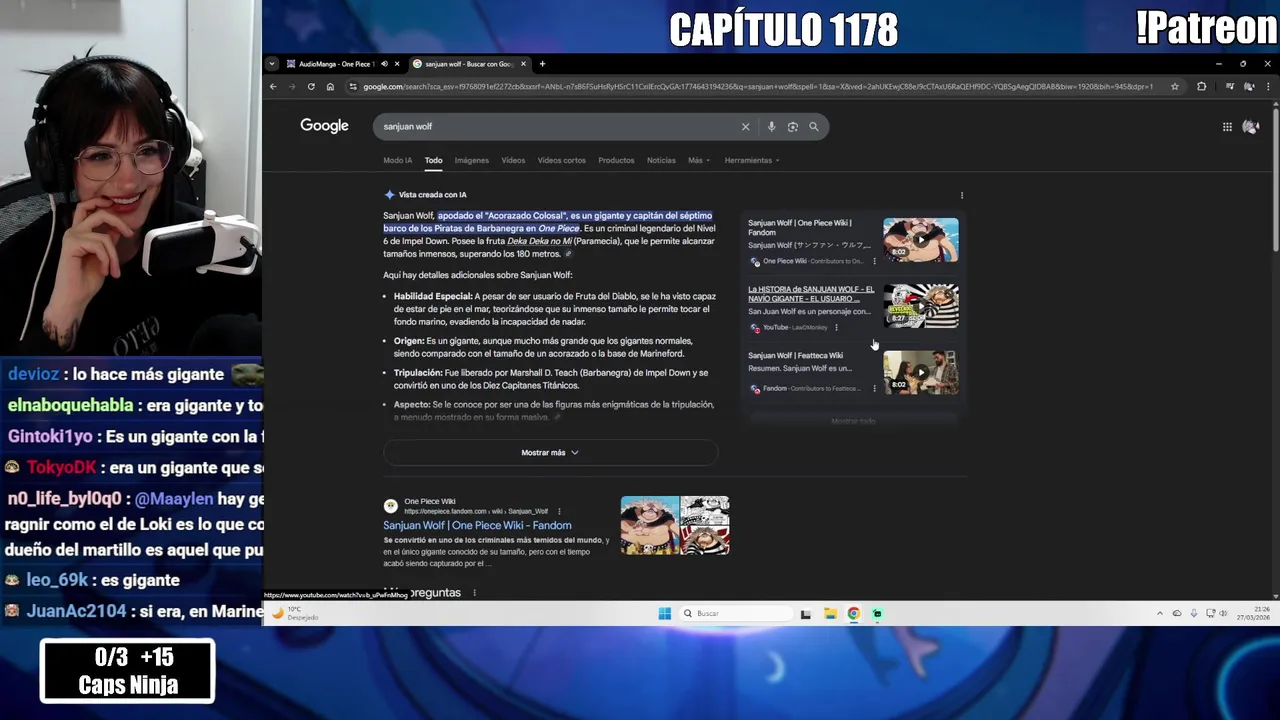Expand AI overview with Mostrar más
This screenshot has height=720, width=1280.
pos(550,453)
